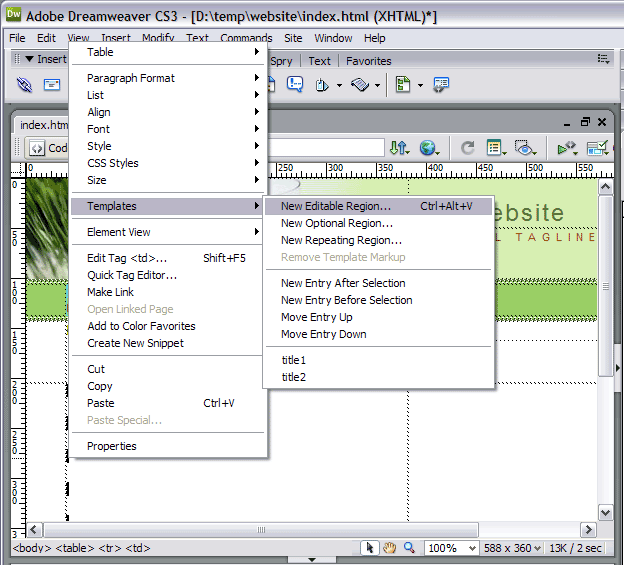Open the Help menu
The height and width of the screenshot is (565, 624).
coord(374,38)
